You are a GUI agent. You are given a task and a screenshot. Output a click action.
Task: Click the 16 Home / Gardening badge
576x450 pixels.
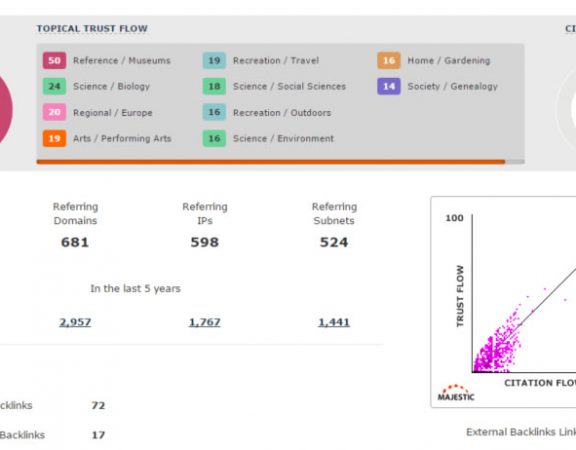[389, 61]
